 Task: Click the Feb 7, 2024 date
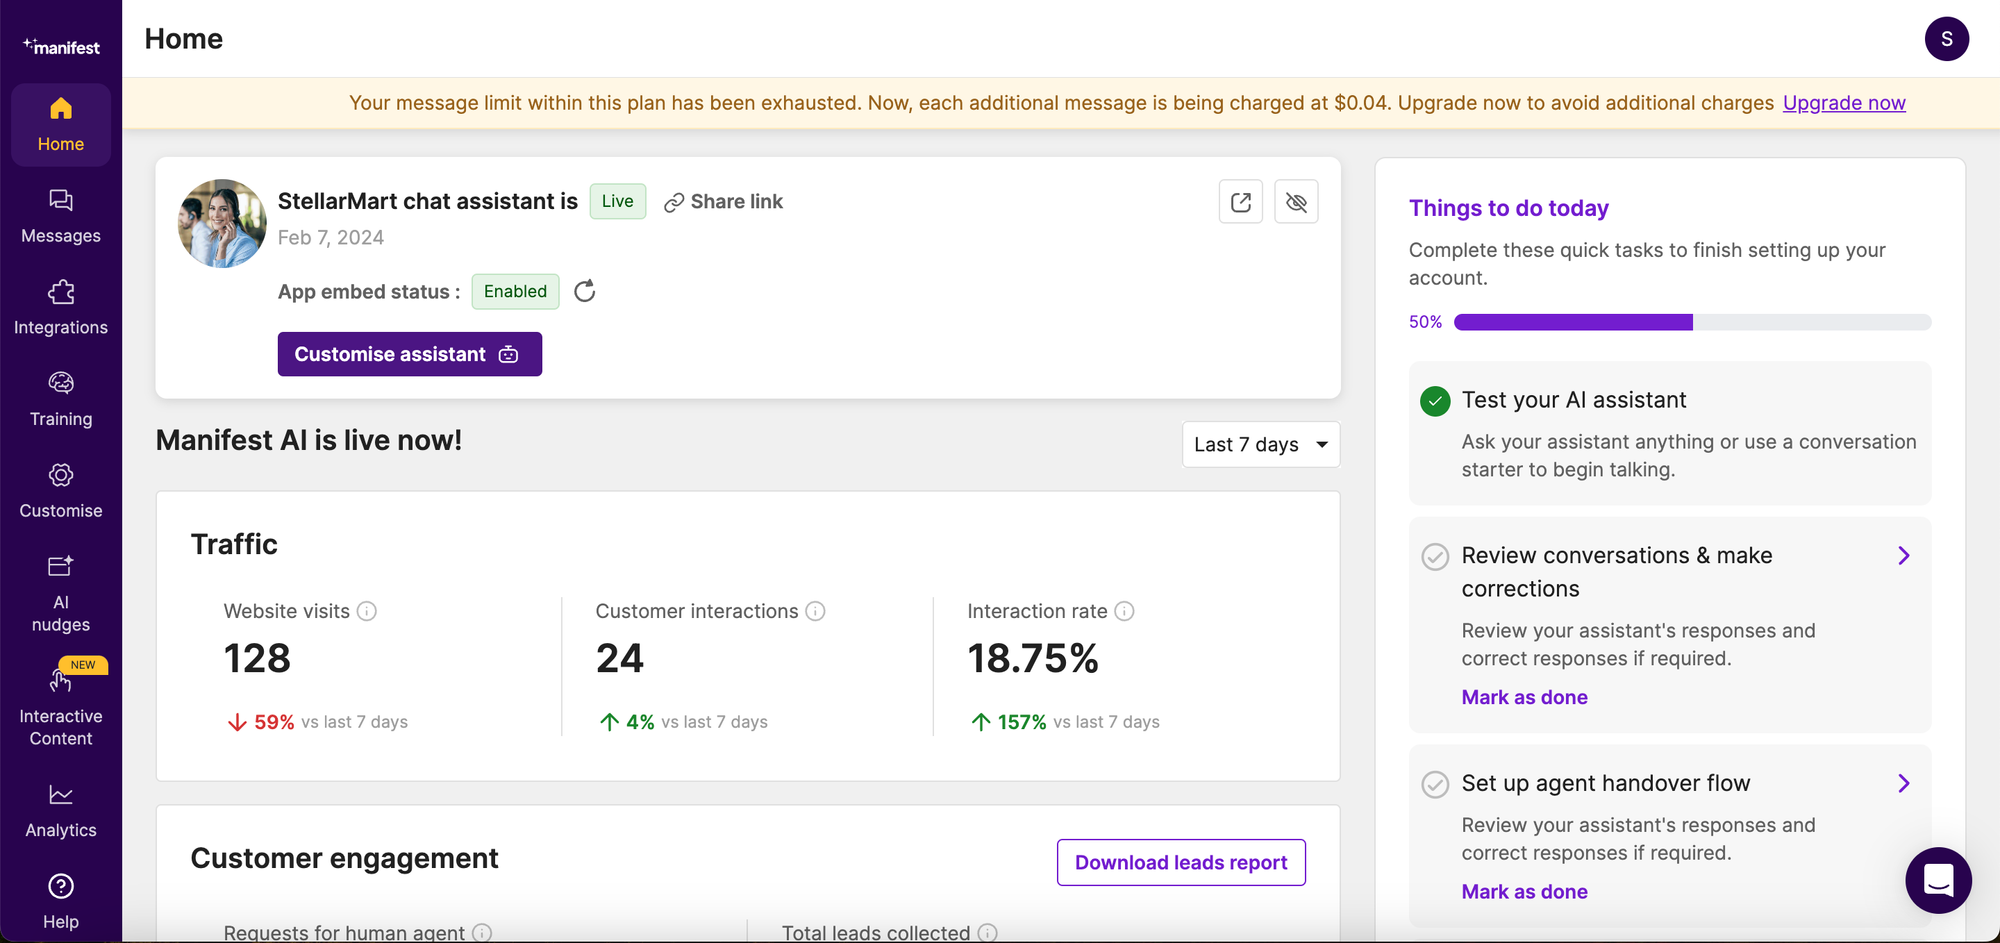(331, 238)
